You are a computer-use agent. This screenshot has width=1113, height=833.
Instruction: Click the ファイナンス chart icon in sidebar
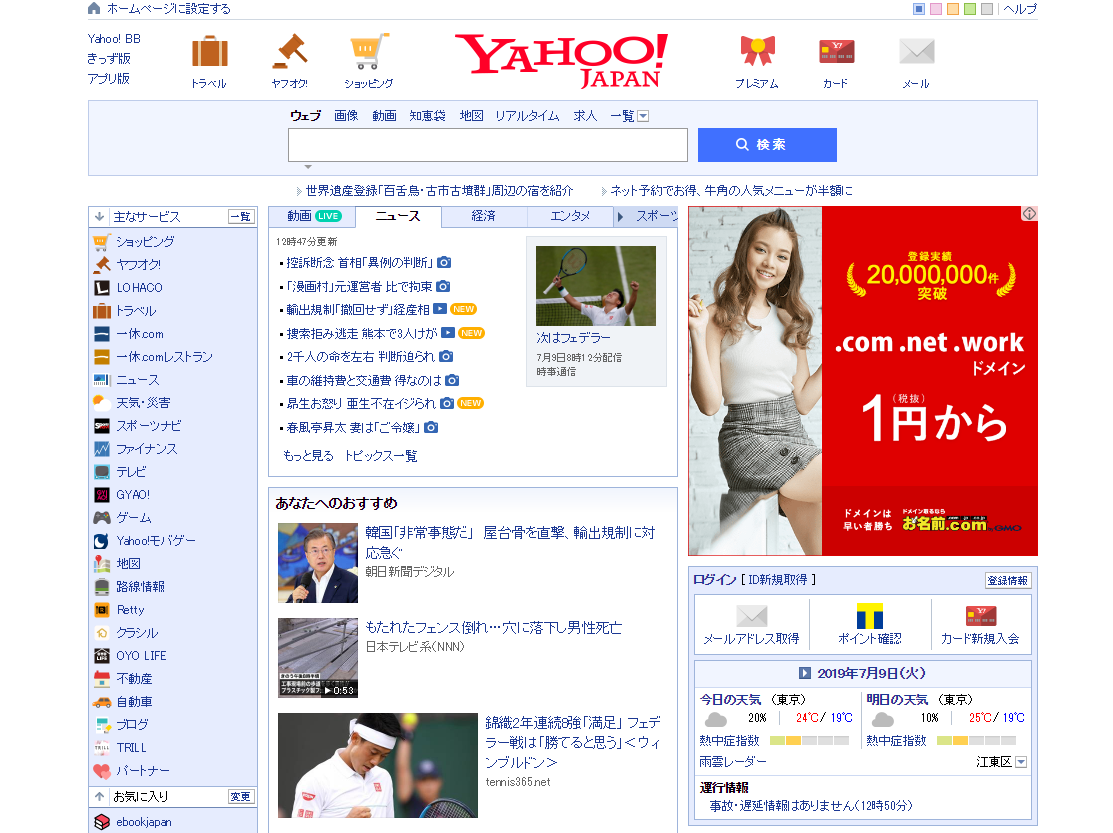click(102, 448)
